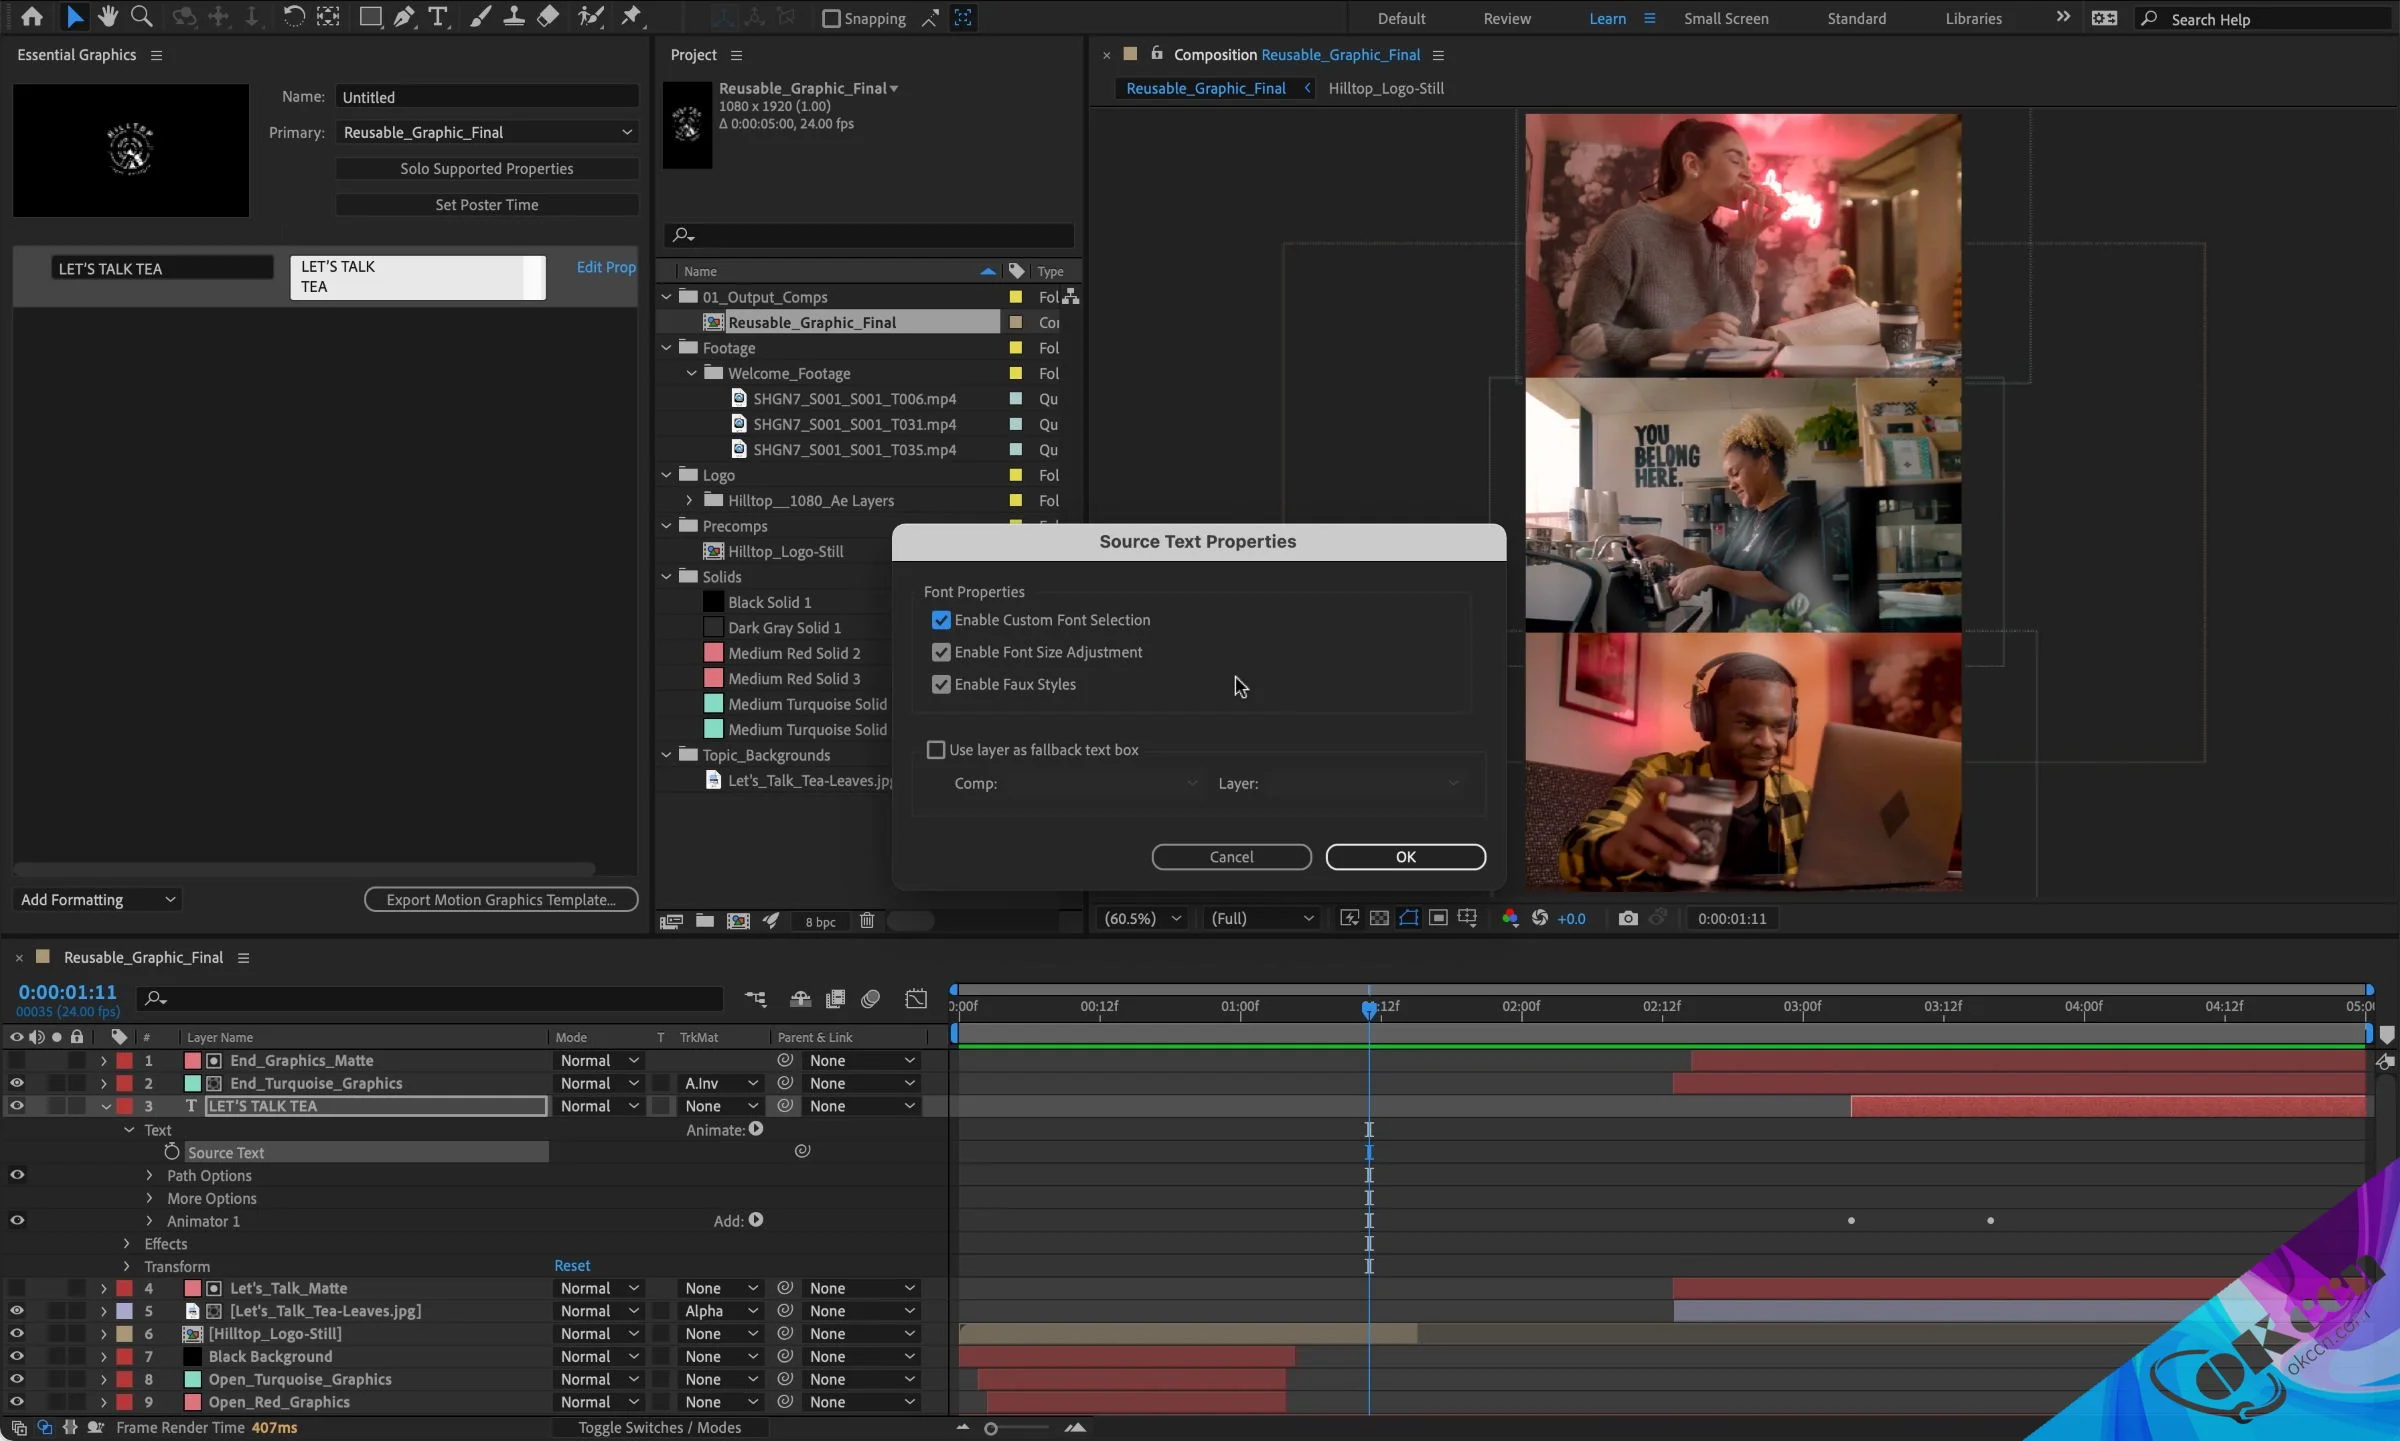Viewport: 2400px width, 1441px height.
Task: Click Solo Supported Properties button
Action: 487,168
